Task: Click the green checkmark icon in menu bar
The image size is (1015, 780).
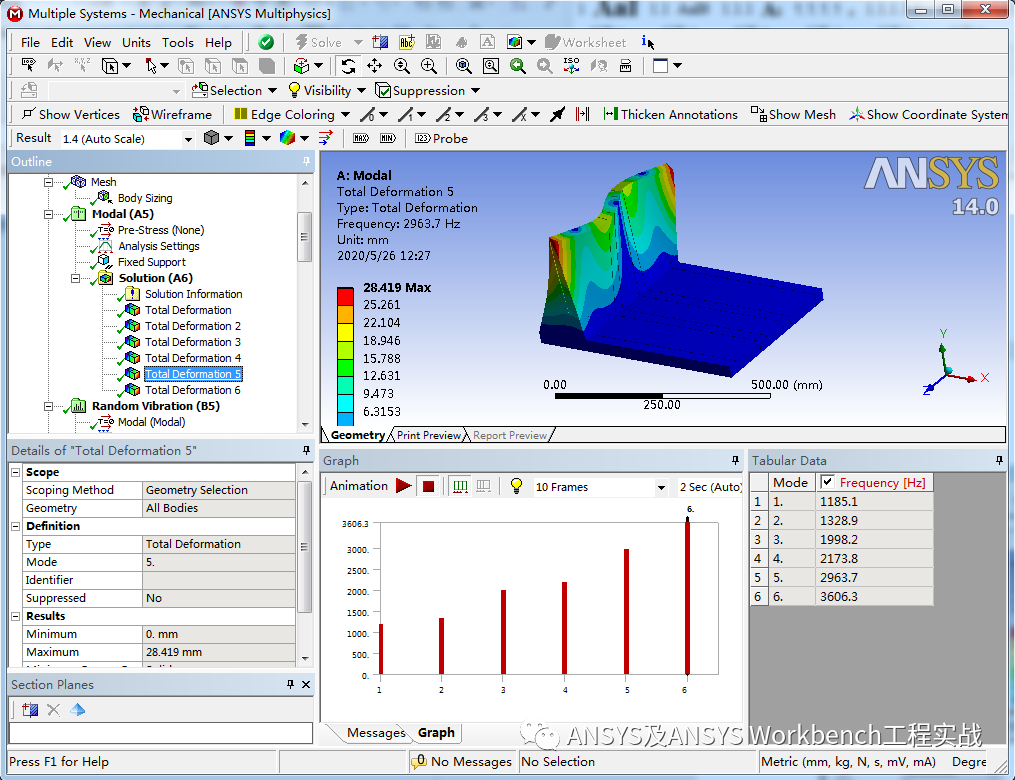Action: (x=265, y=43)
